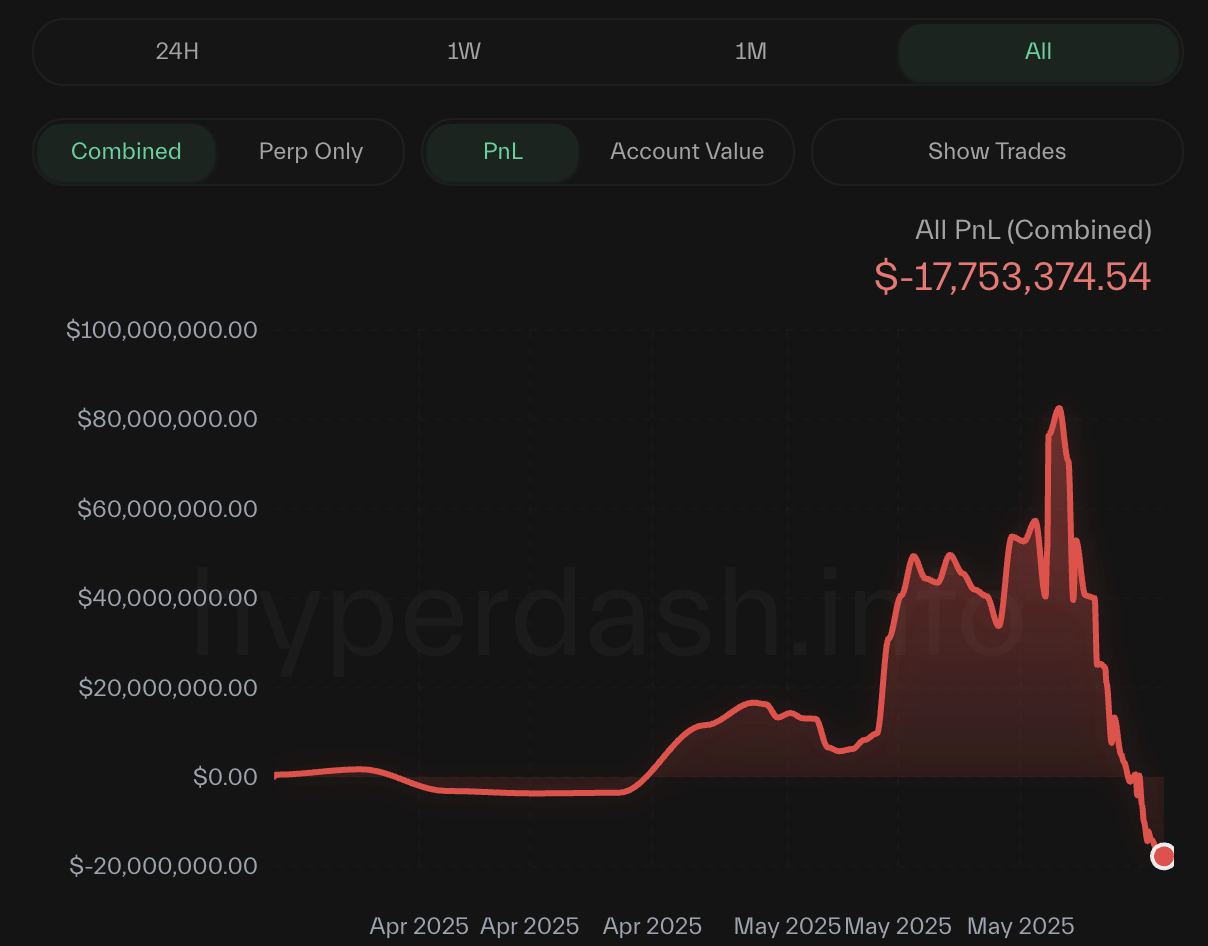Switch chart to Account Value

(x=687, y=152)
